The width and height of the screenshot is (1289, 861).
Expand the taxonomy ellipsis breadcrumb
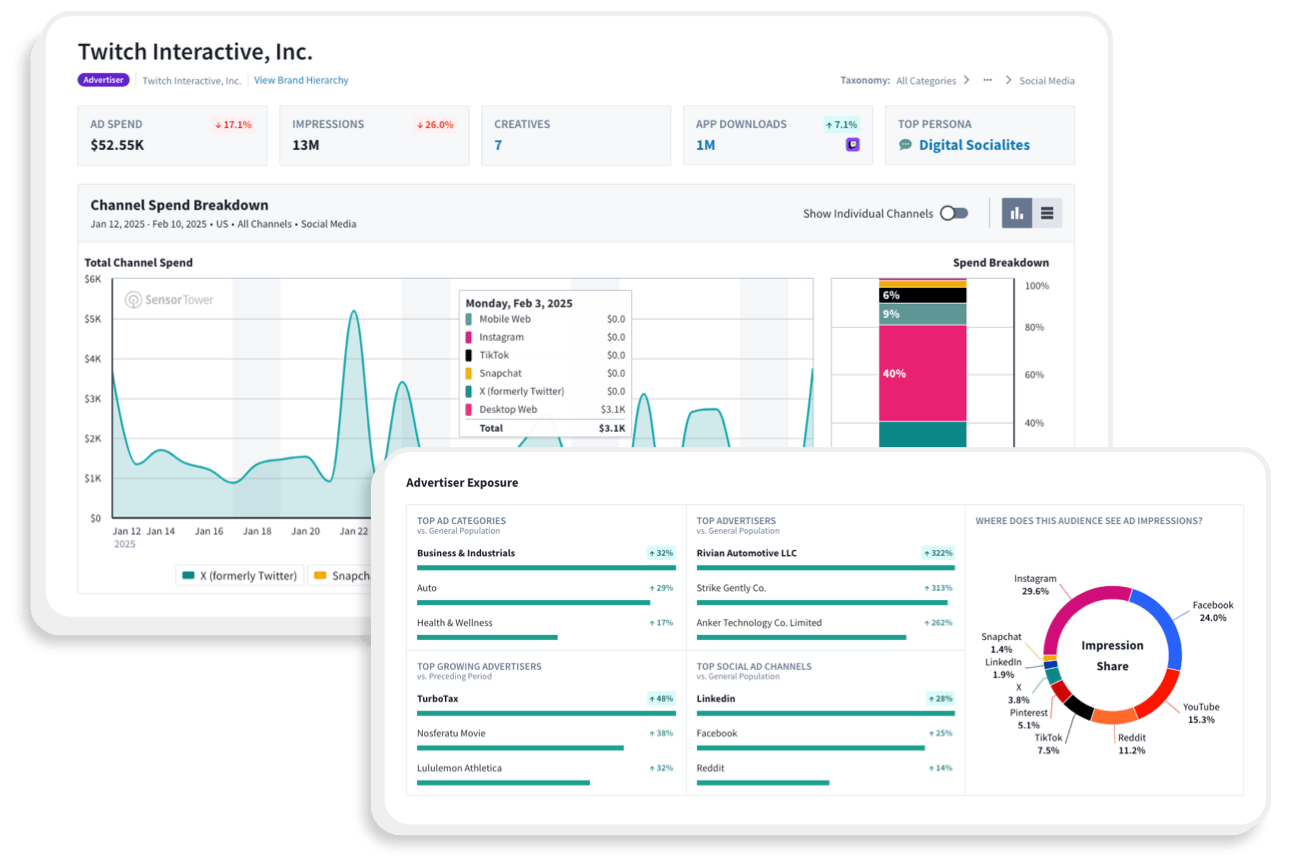point(987,81)
